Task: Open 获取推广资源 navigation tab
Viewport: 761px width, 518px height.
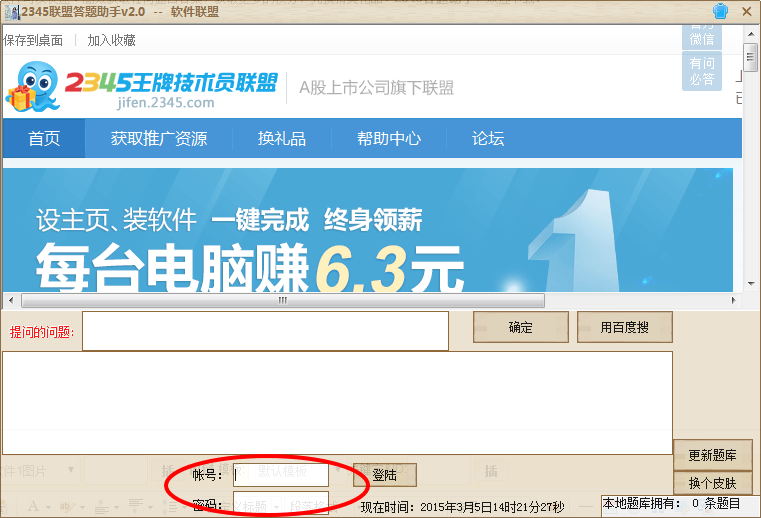Action: [x=159, y=138]
